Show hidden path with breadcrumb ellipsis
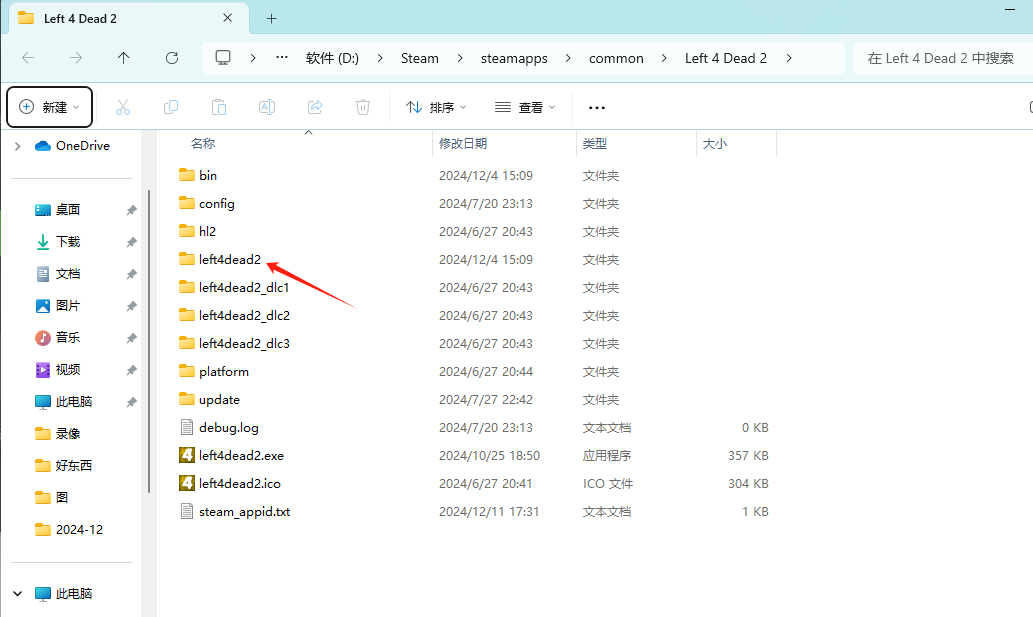 [282, 57]
